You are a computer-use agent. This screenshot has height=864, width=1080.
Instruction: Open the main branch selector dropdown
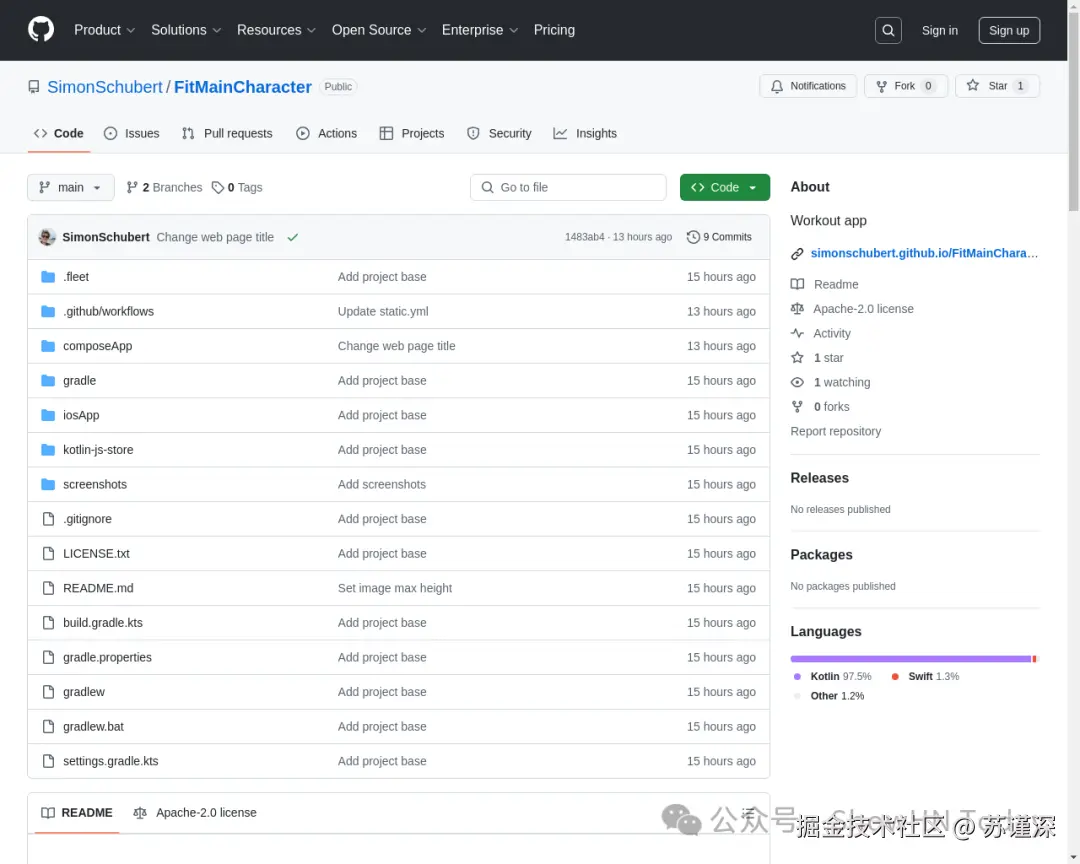point(70,187)
